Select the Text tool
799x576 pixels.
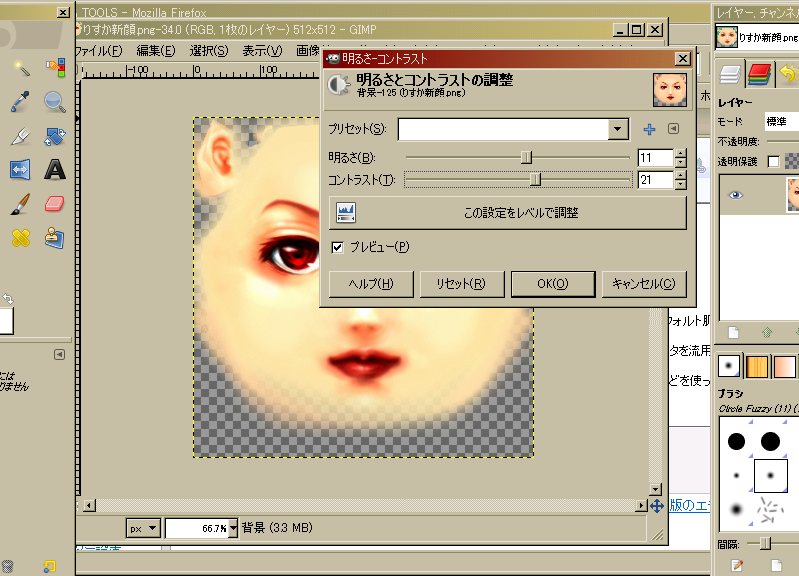55,170
